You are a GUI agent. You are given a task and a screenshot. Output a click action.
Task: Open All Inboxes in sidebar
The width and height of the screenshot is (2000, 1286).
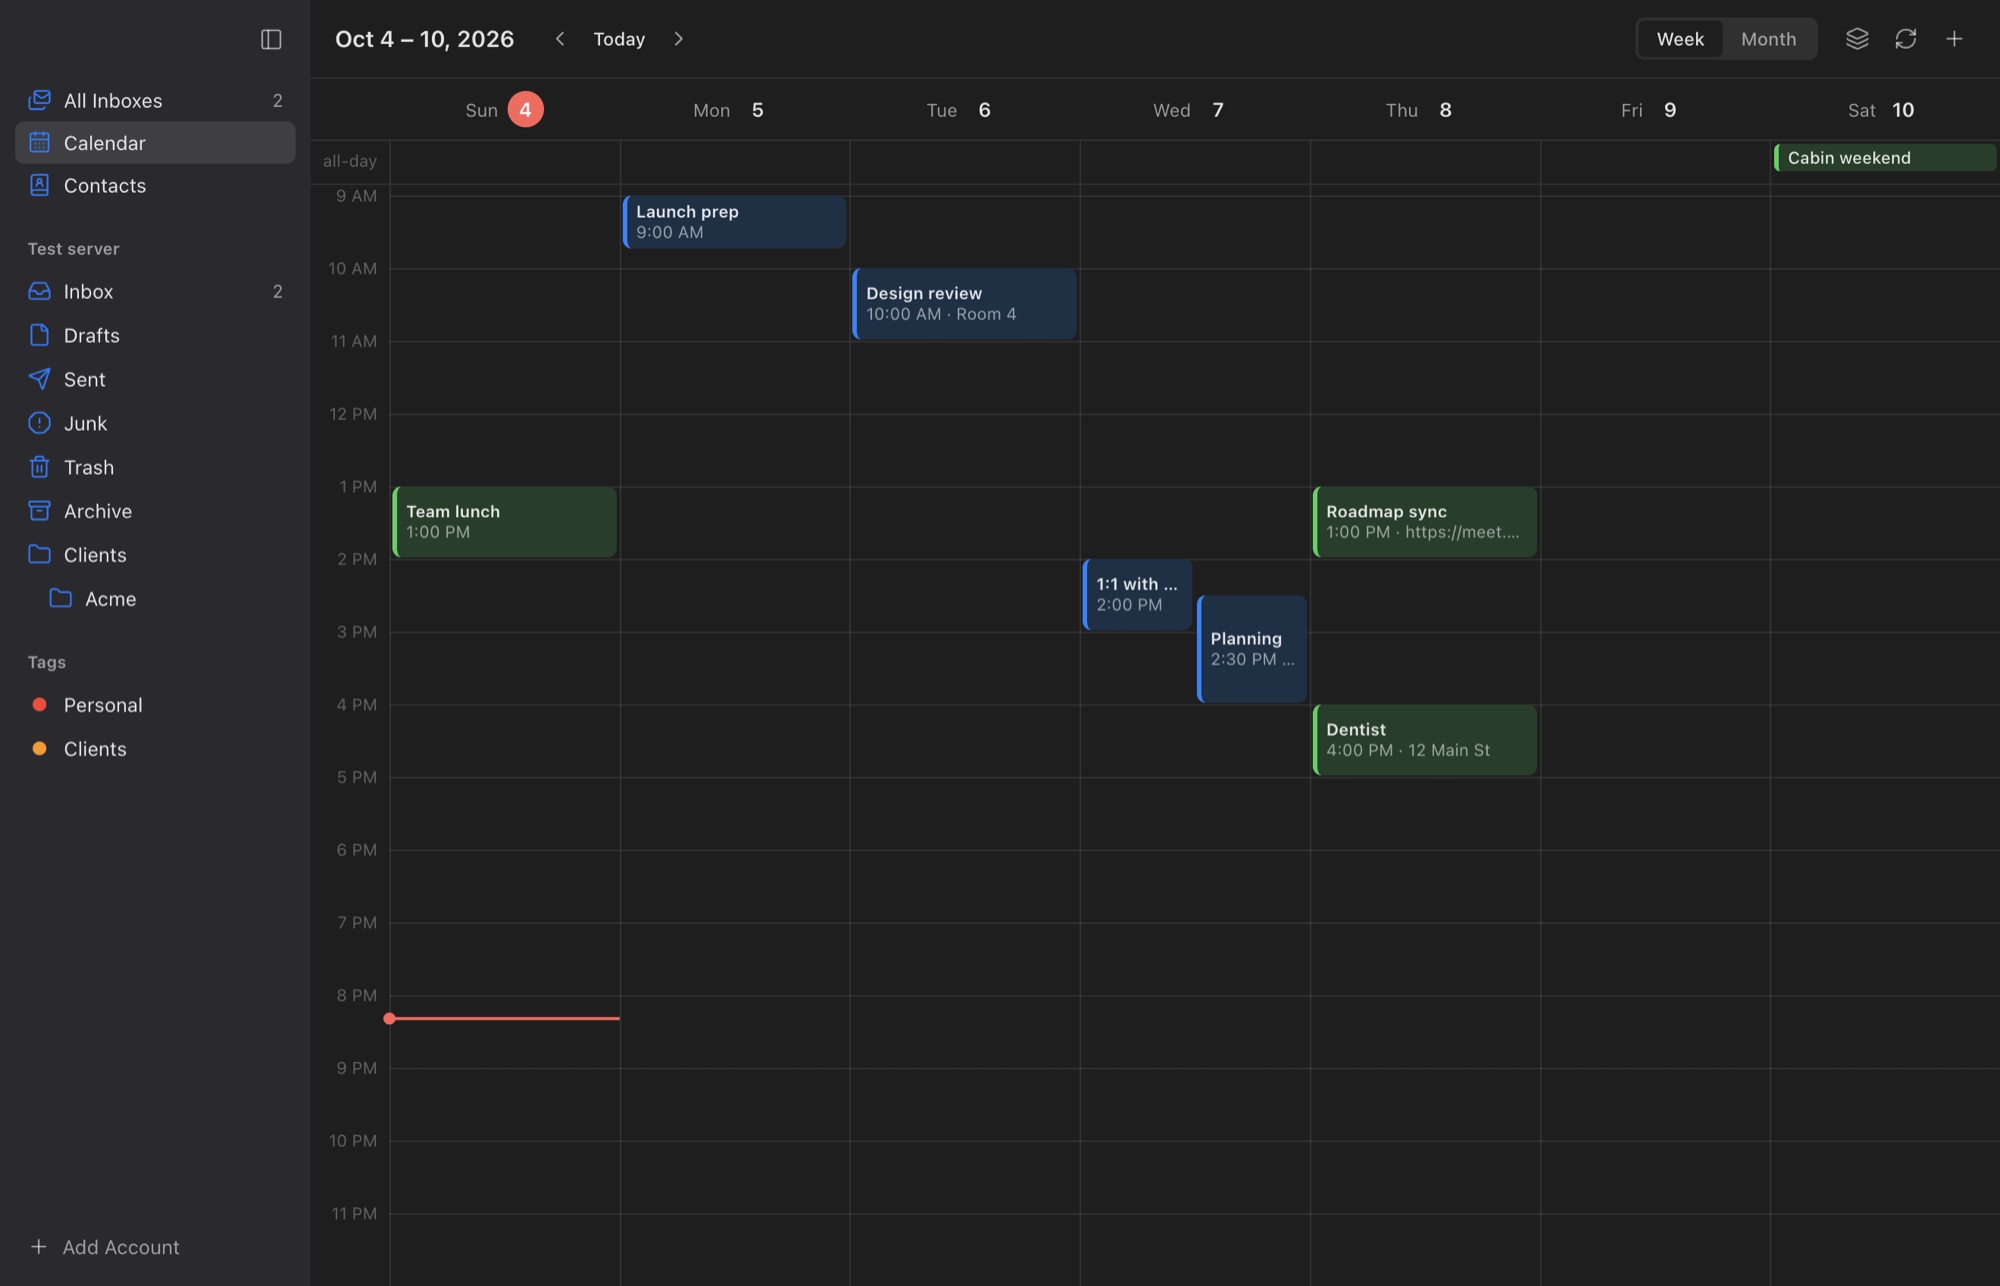155,100
